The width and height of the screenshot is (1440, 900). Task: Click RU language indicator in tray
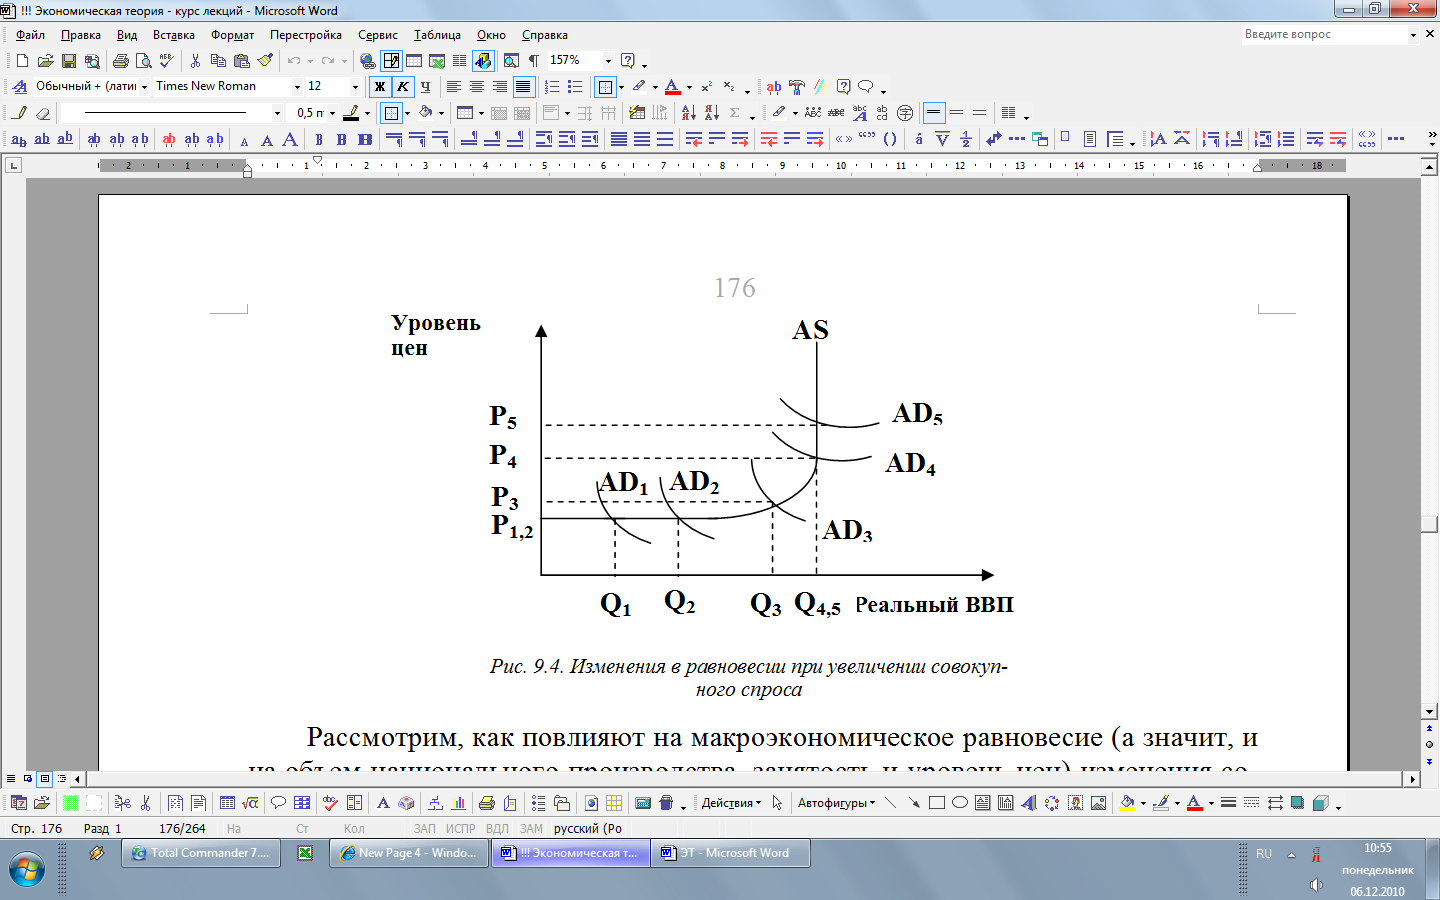tap(1264, 854)
